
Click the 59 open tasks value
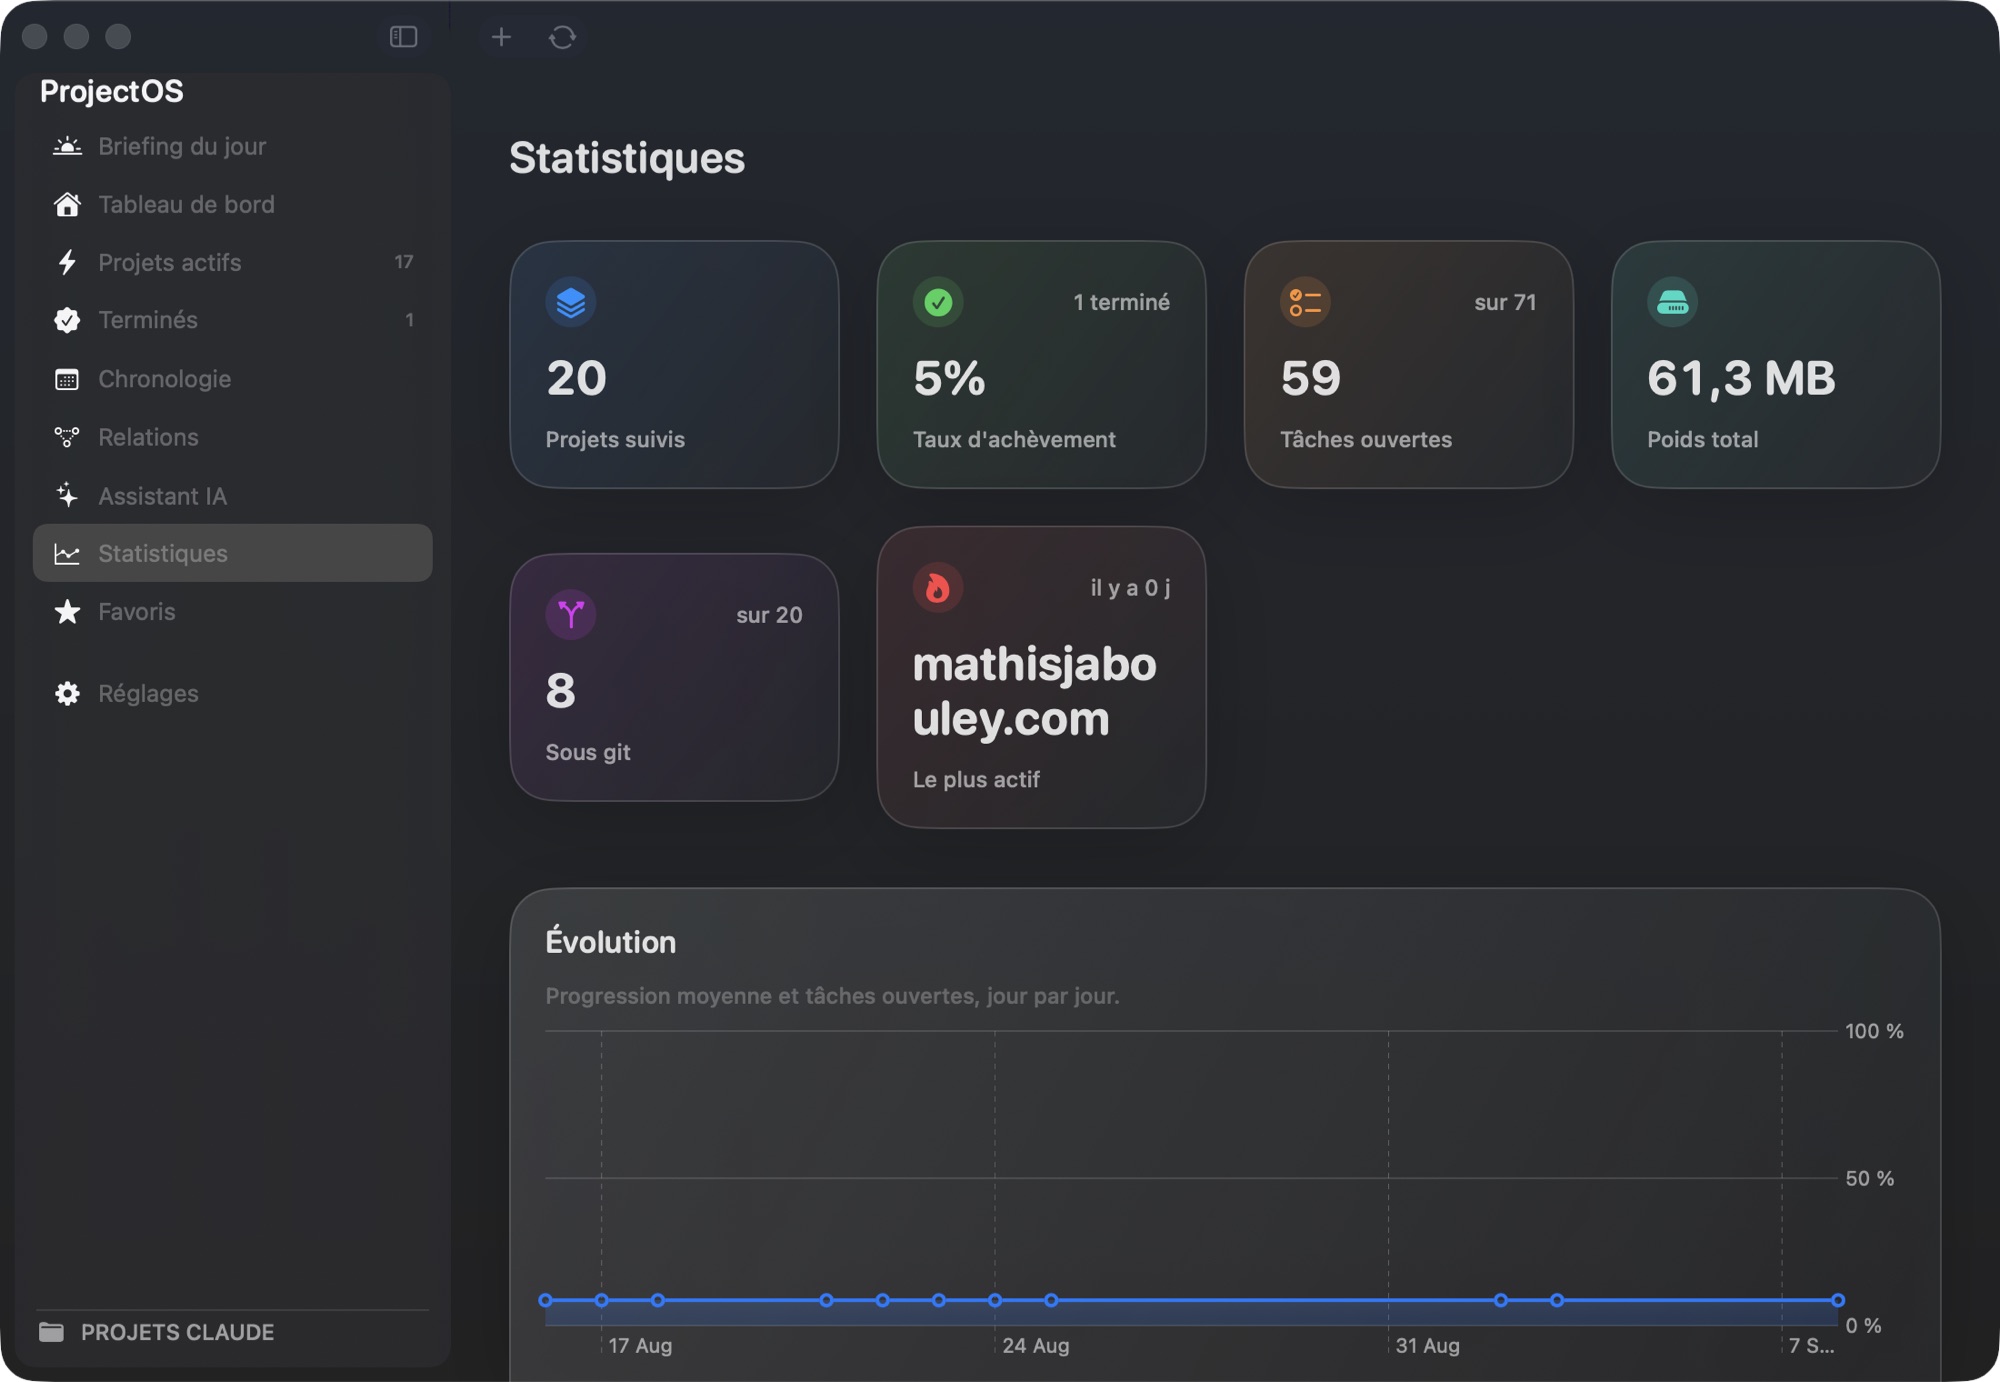tap(1310, 378)
